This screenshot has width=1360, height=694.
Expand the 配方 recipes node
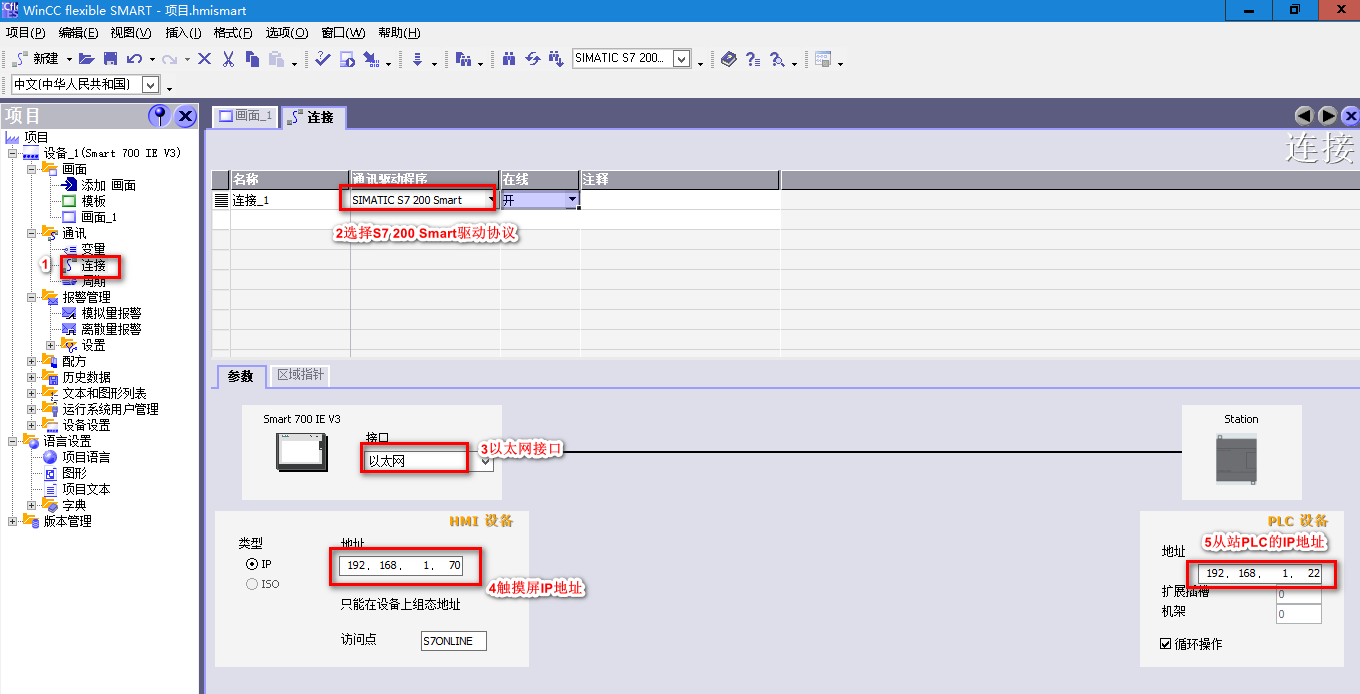pos(32,361)
